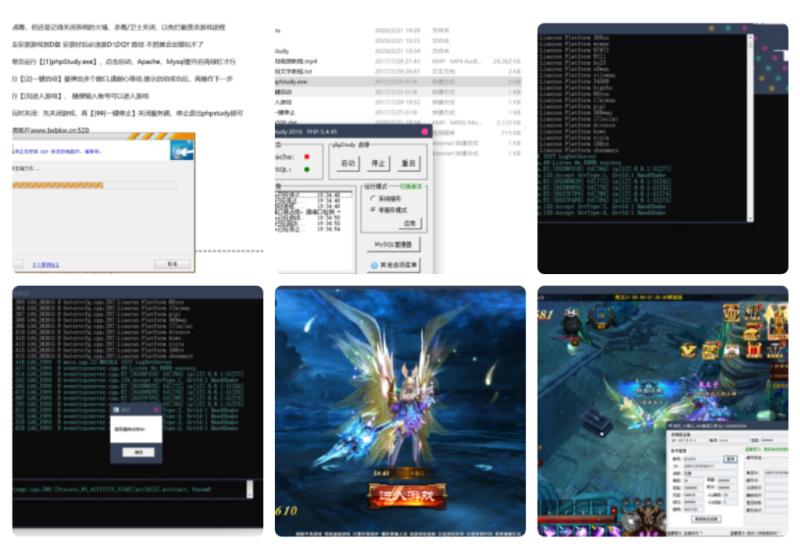Click the confirm button in console dialog
This screenshot has height=549, width=800.
coord(139,453)
